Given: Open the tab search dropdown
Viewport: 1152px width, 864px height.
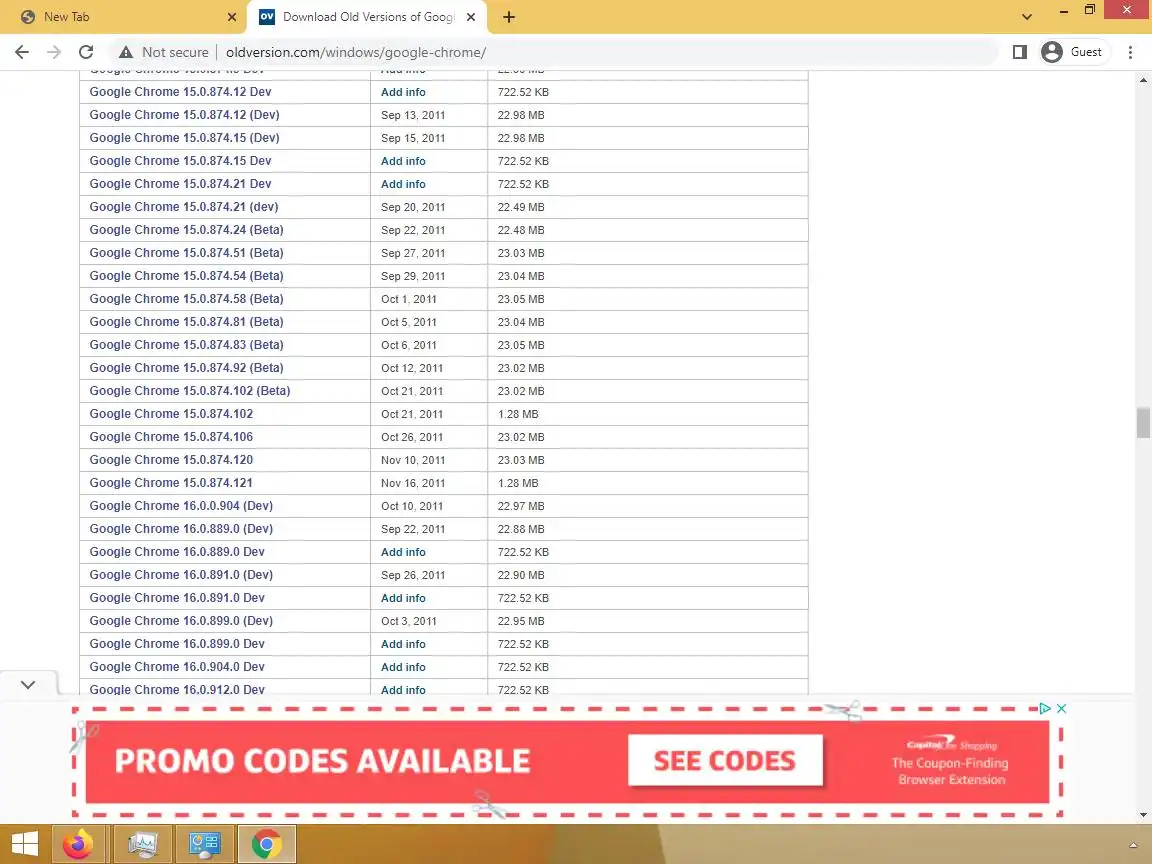Looking at the screenshot, I should click(x=1026, y=17).
